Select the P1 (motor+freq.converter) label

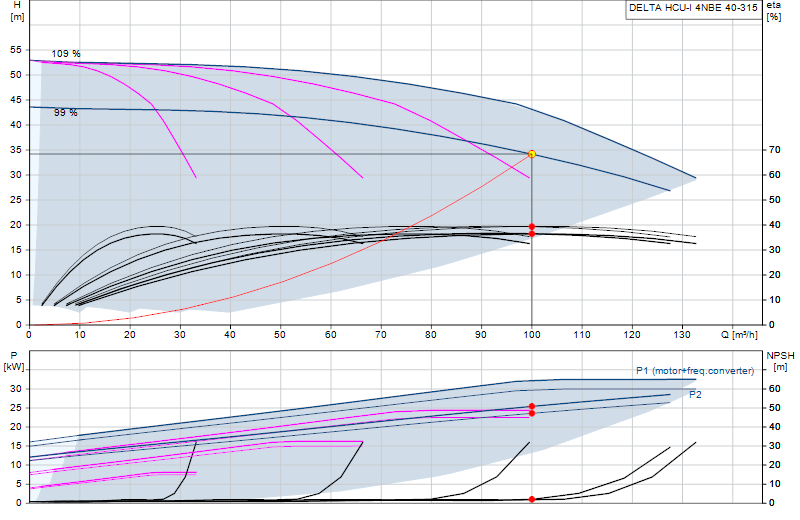tap(695, 371)
